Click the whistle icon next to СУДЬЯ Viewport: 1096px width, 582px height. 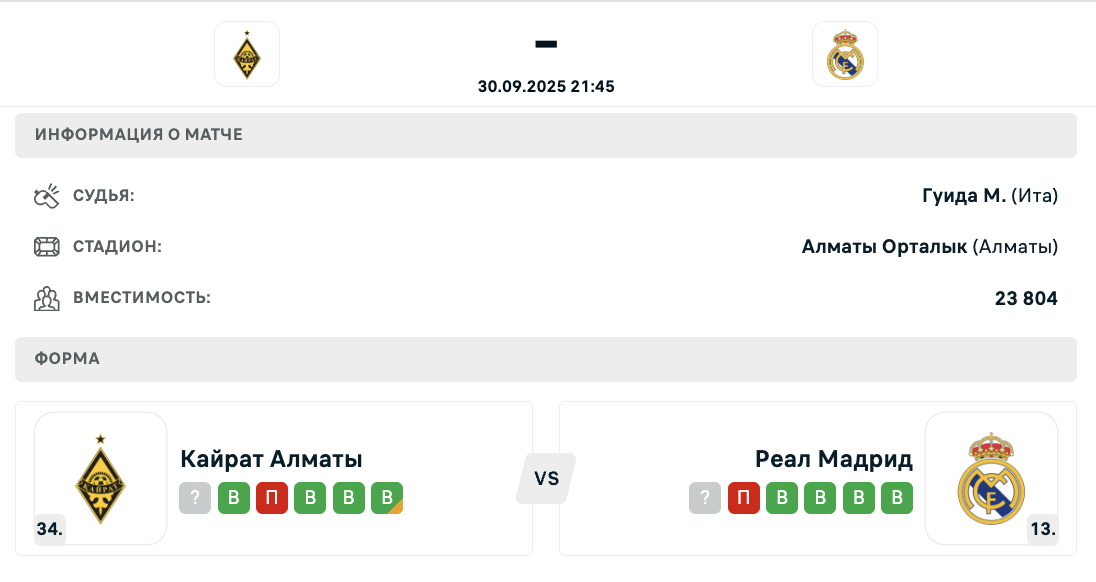[47, 196]
